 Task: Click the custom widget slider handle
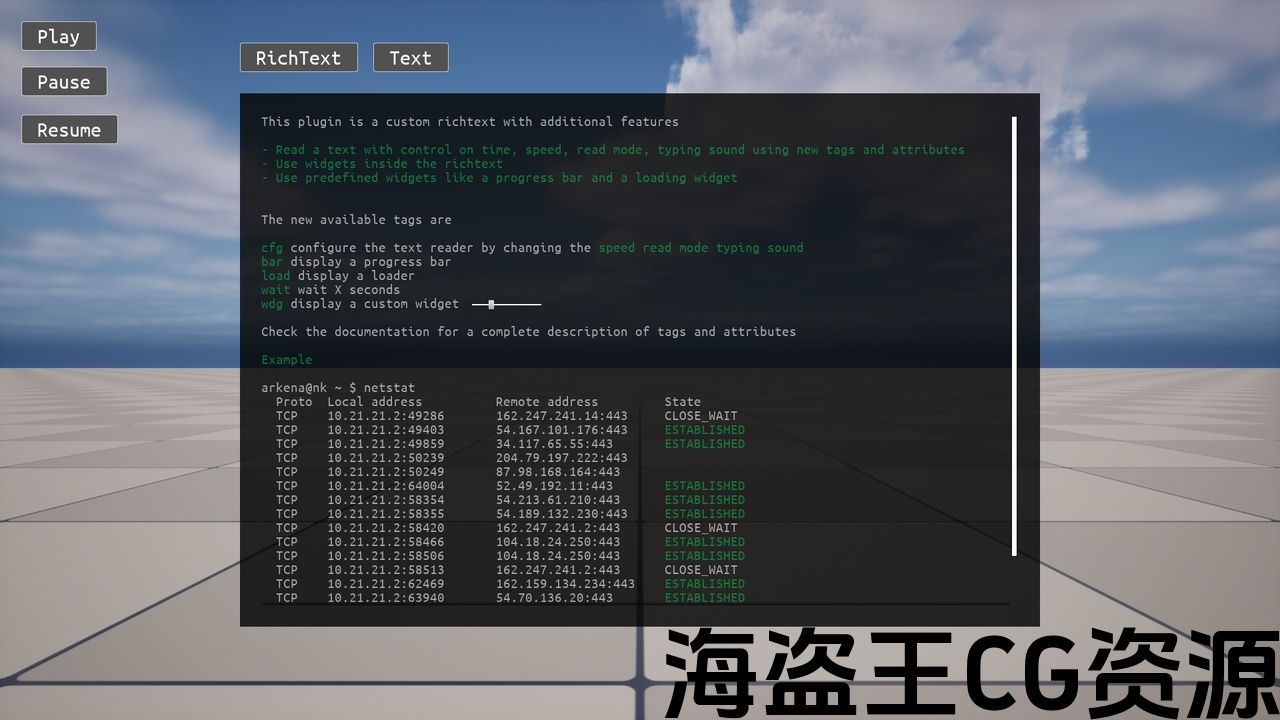coord(491,304)
